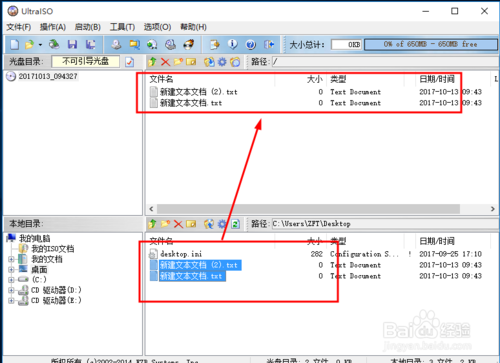Expand the CD 驱动器(D:) node
Image resolution: width=500 pixels, height=363 pixels.
point(11,290)
